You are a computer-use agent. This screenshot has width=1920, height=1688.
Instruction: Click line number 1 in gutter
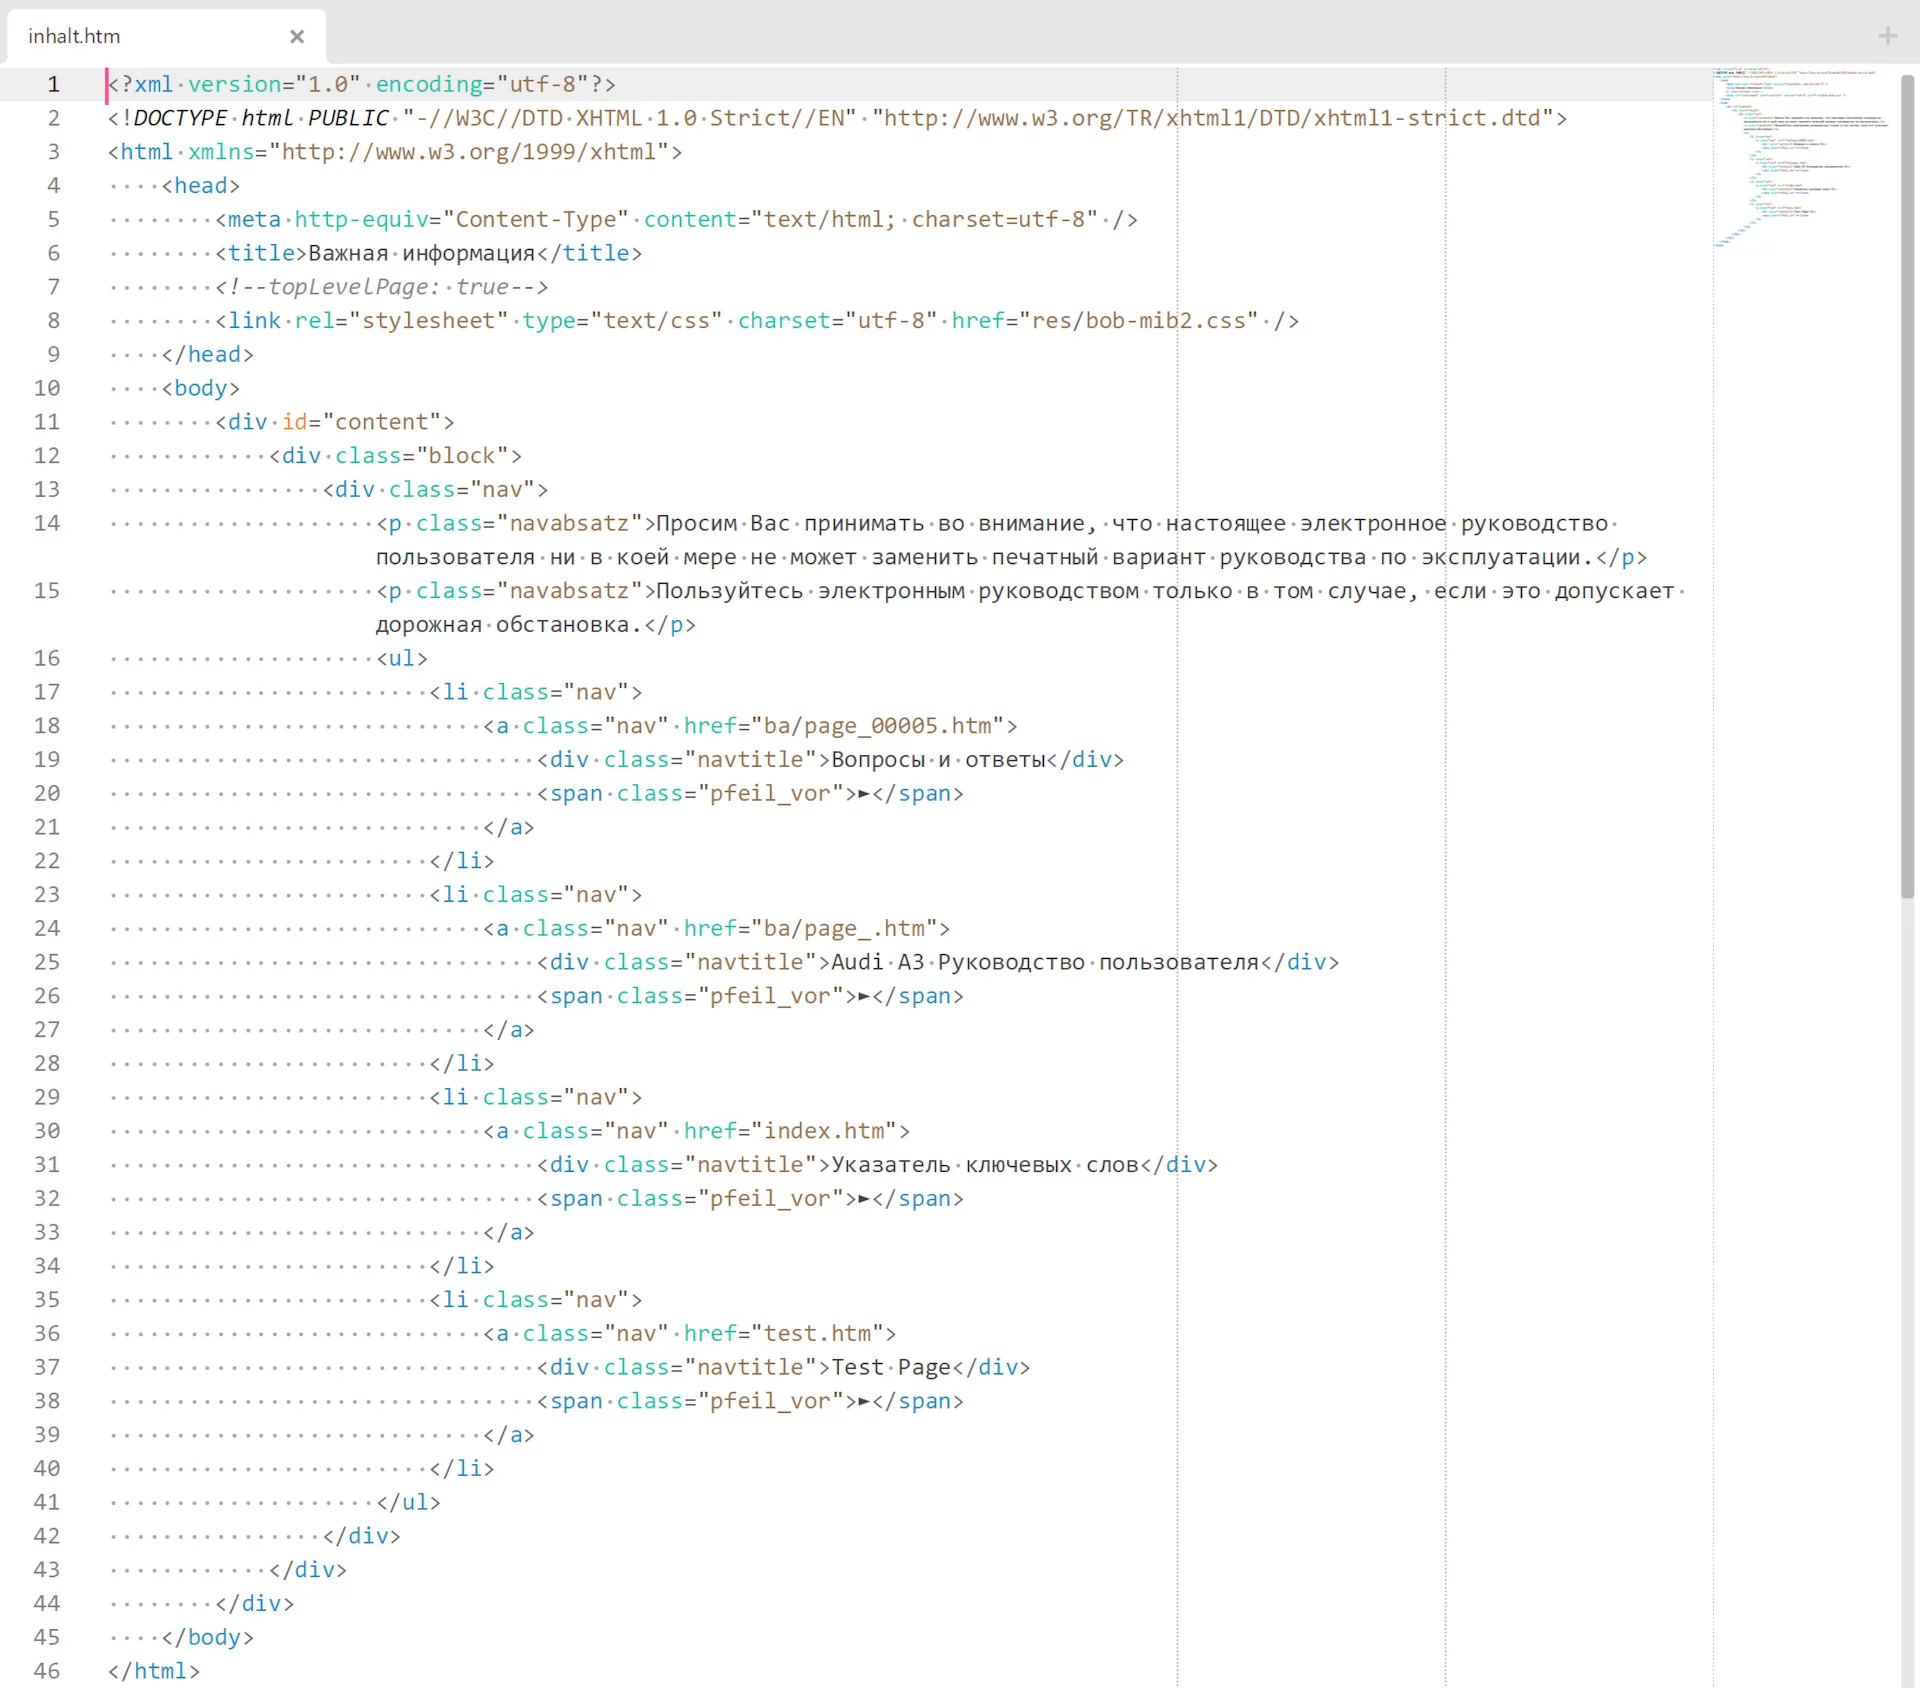(x=54, y=84)
